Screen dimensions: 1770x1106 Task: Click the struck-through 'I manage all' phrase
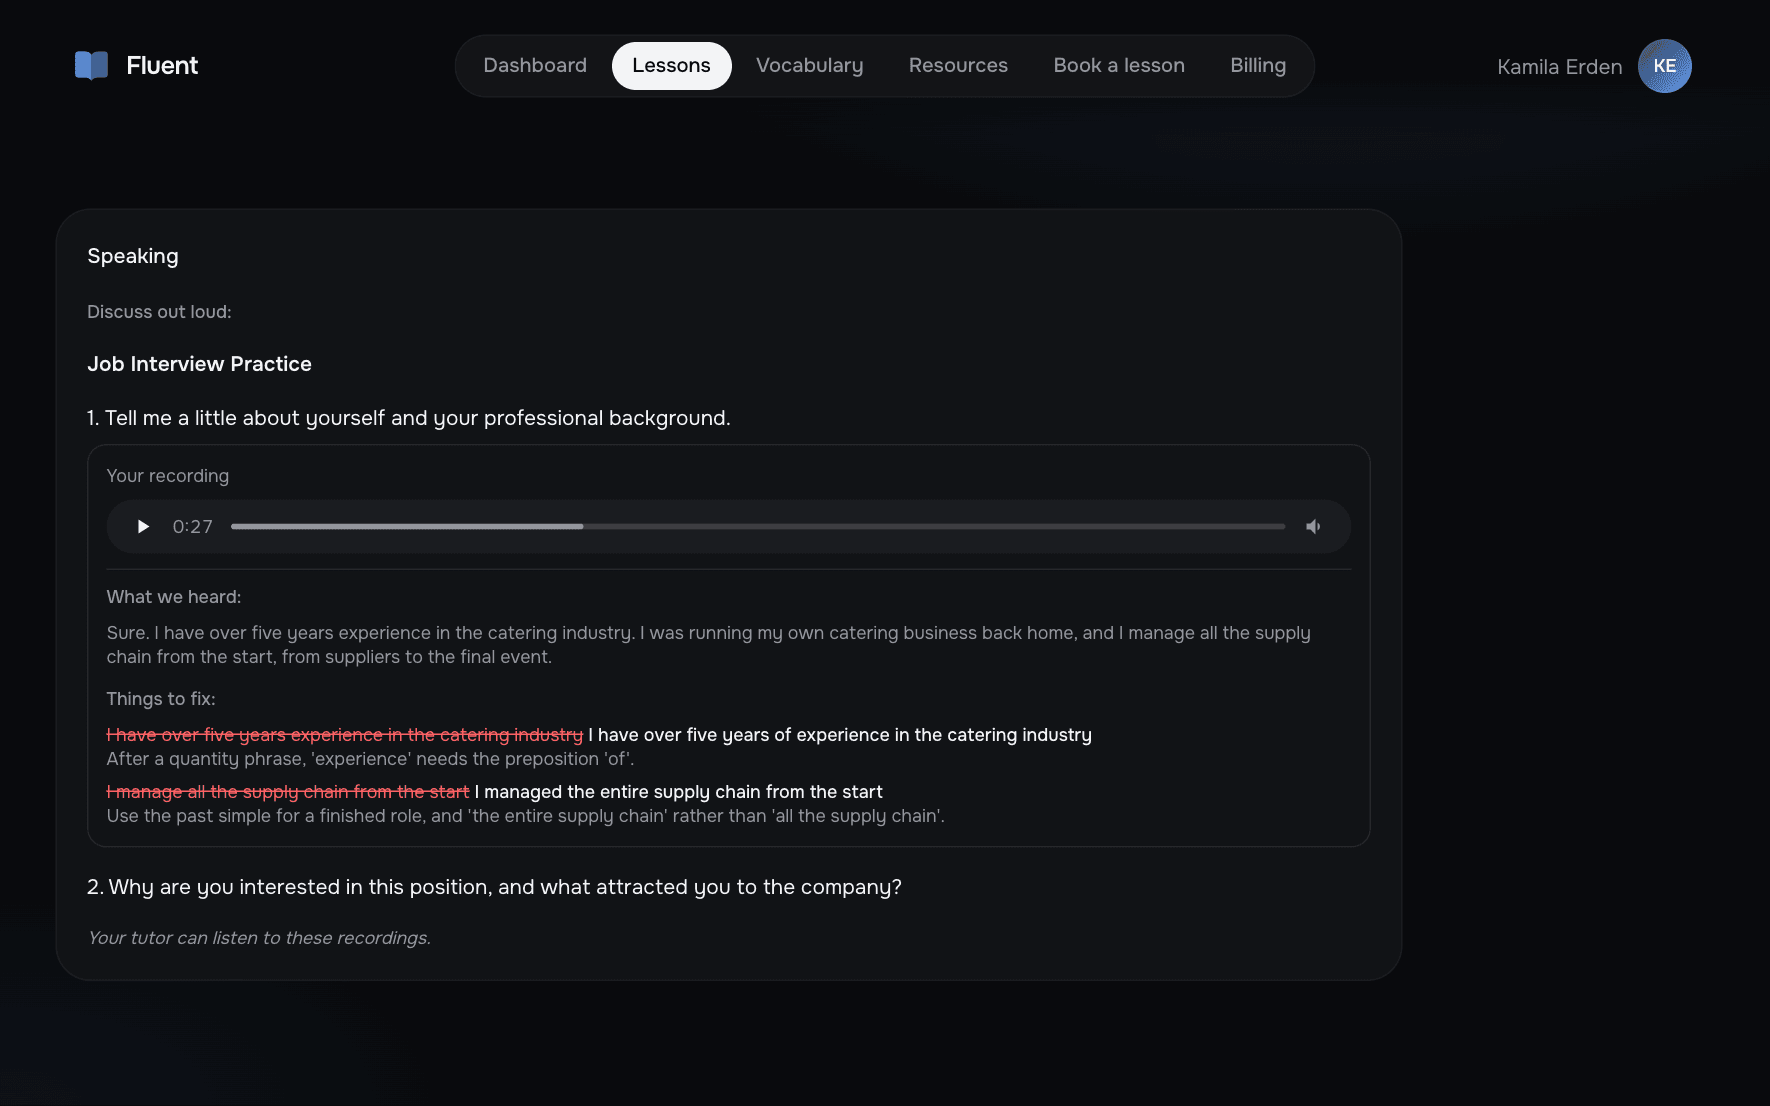pyautogui.click(x=288, y=792)
